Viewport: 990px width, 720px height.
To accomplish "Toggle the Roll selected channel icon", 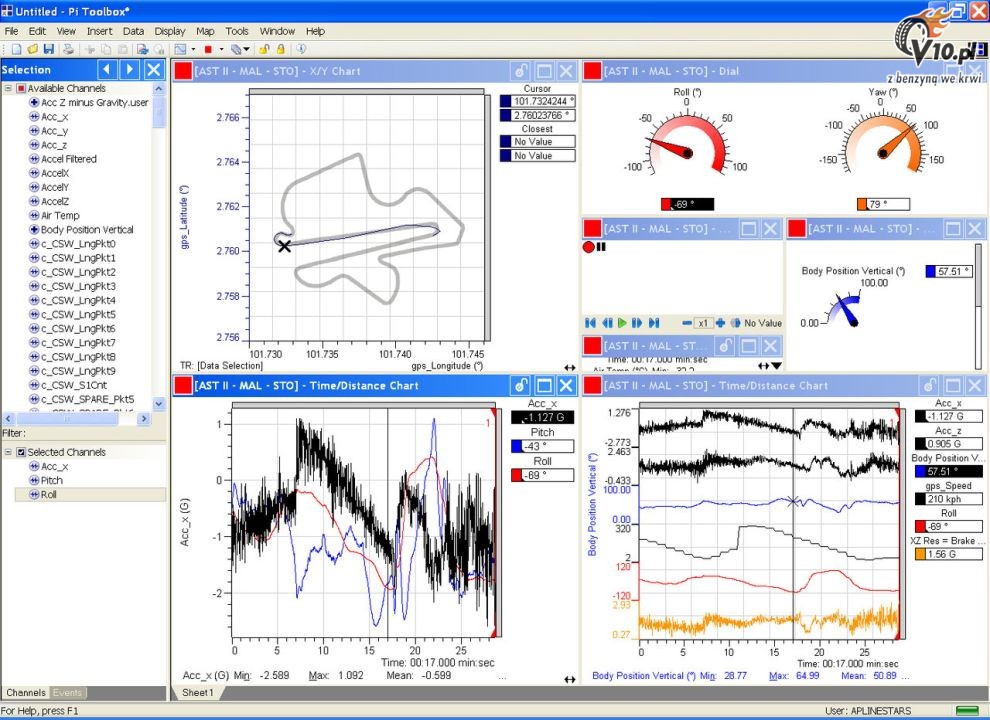I will point(34,495).
